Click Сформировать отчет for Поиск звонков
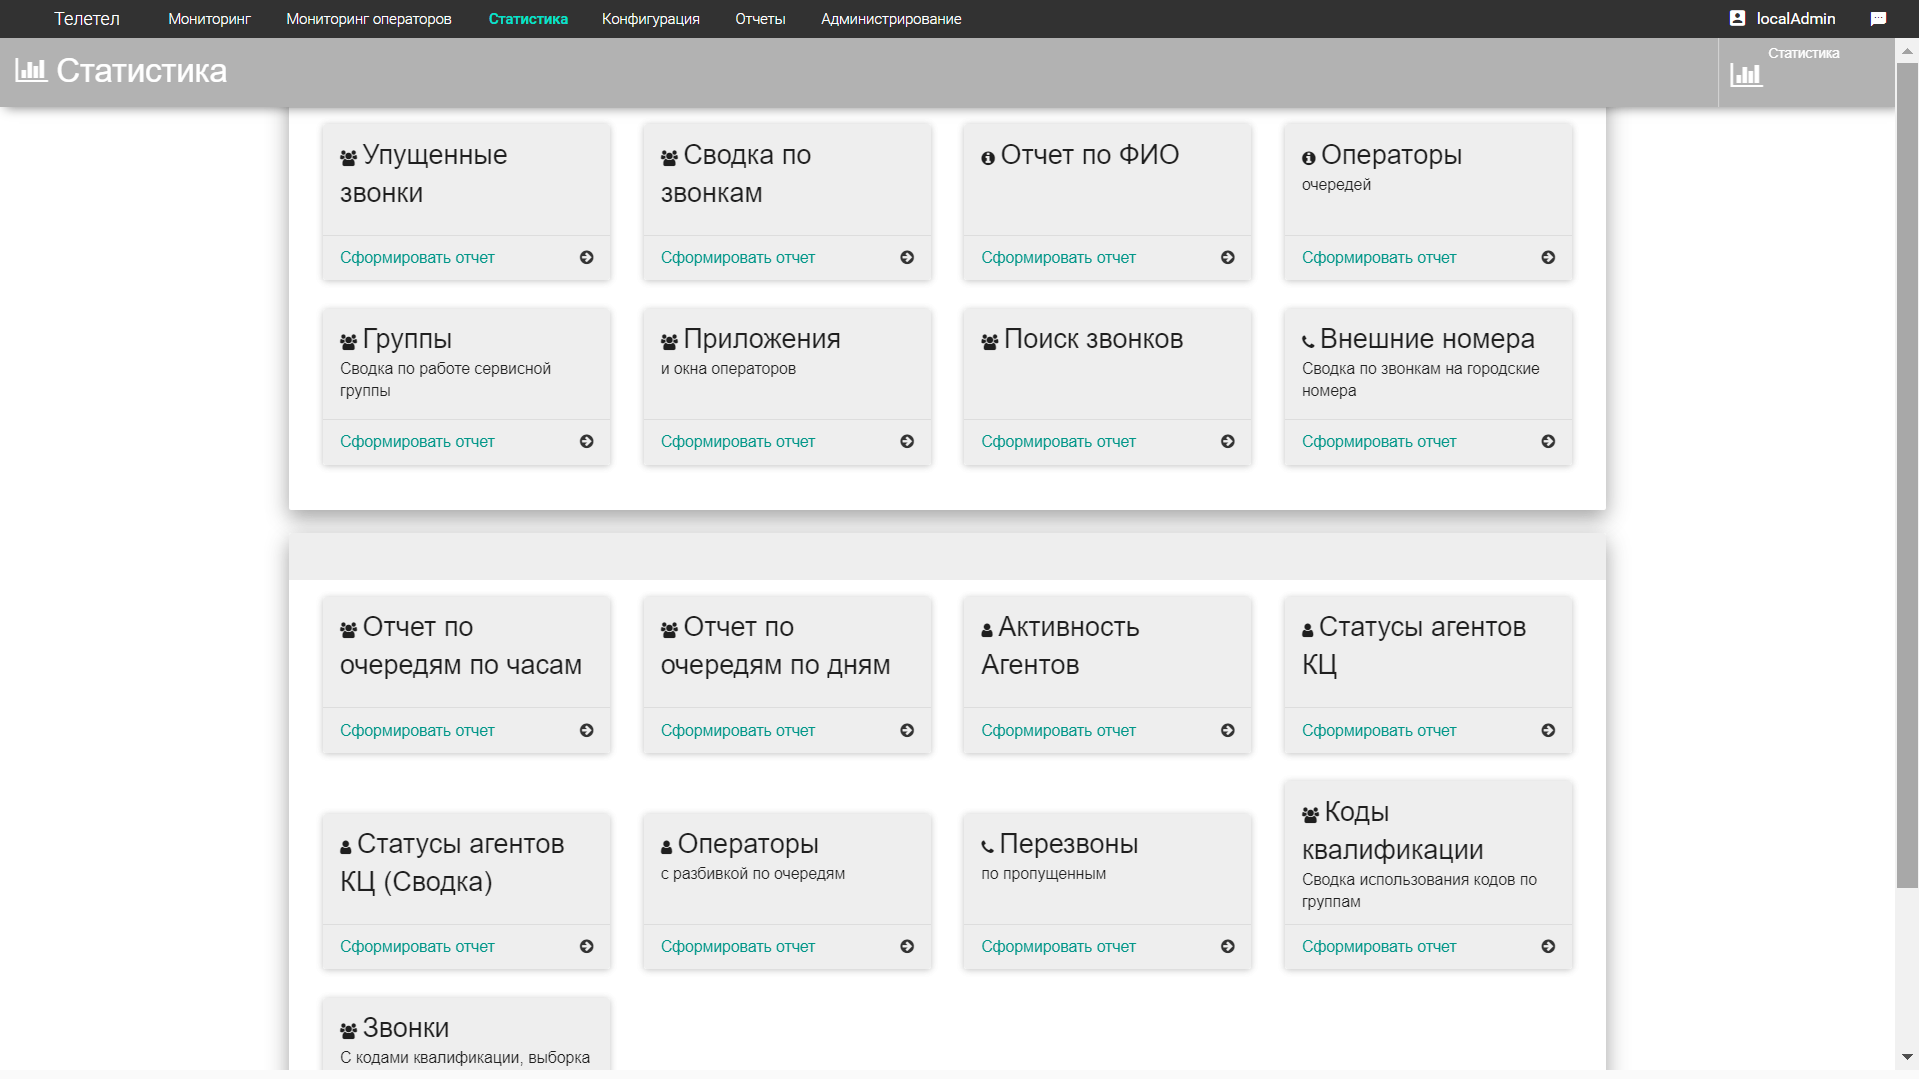1919x1079 pixels. coord(1058,441)
